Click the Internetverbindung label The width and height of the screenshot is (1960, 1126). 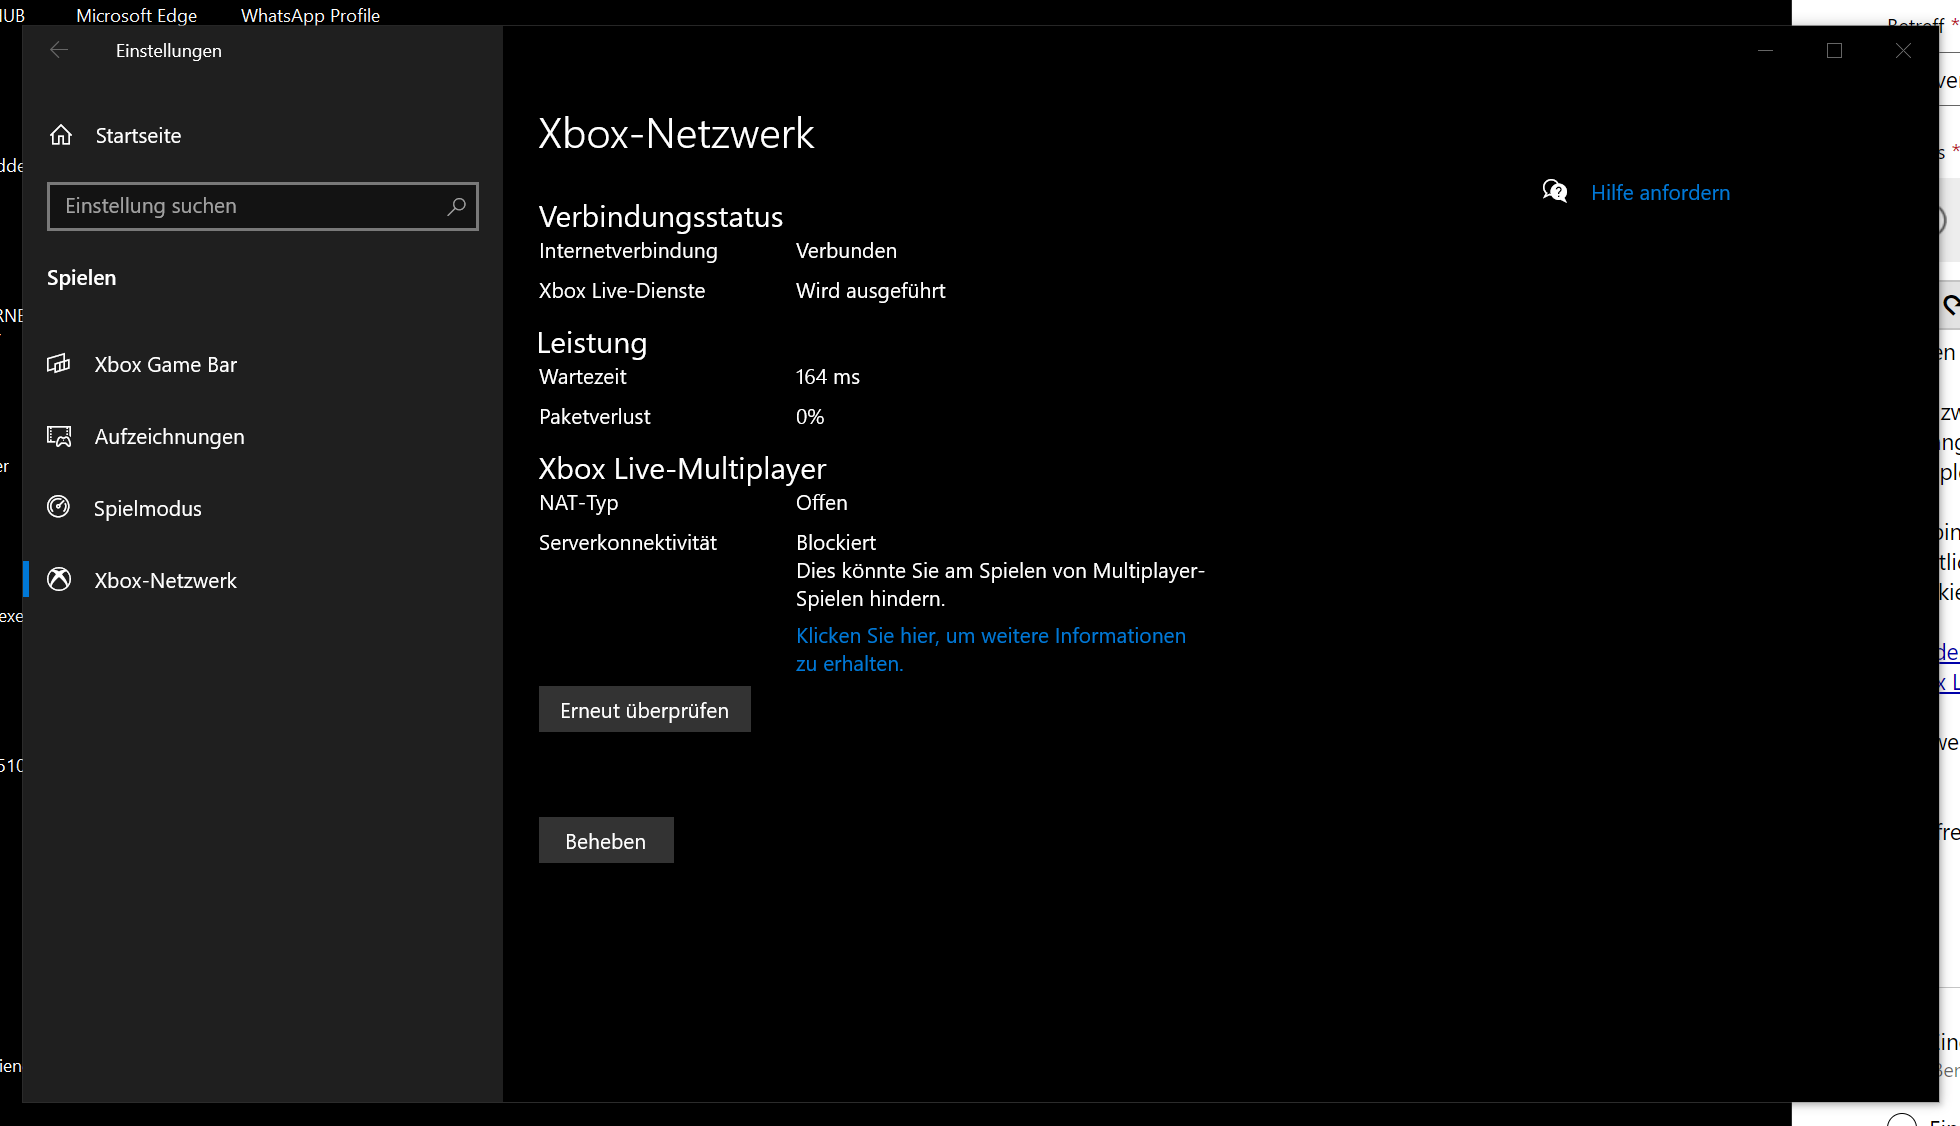click(628, 251)
